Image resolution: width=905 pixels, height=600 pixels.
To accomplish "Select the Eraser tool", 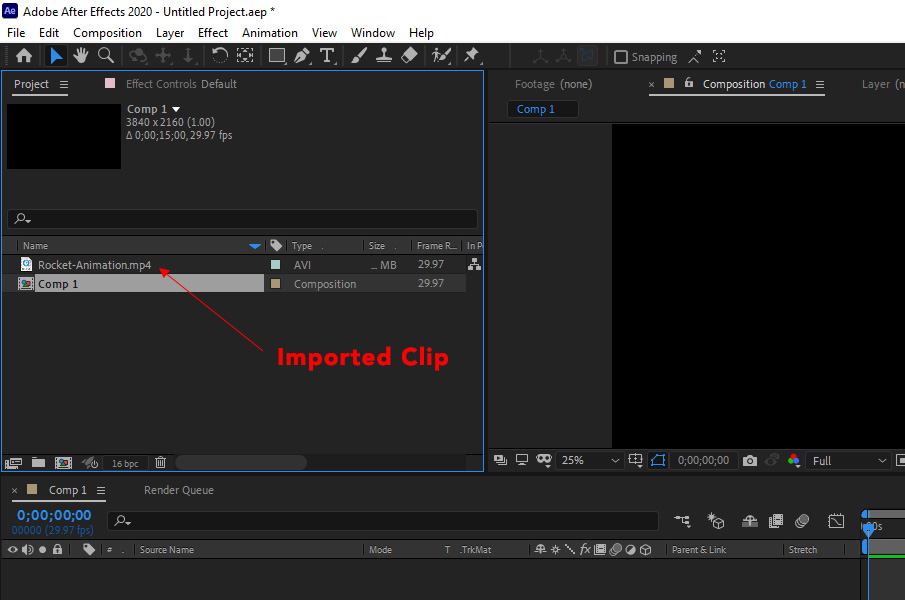I will point(408,56).
